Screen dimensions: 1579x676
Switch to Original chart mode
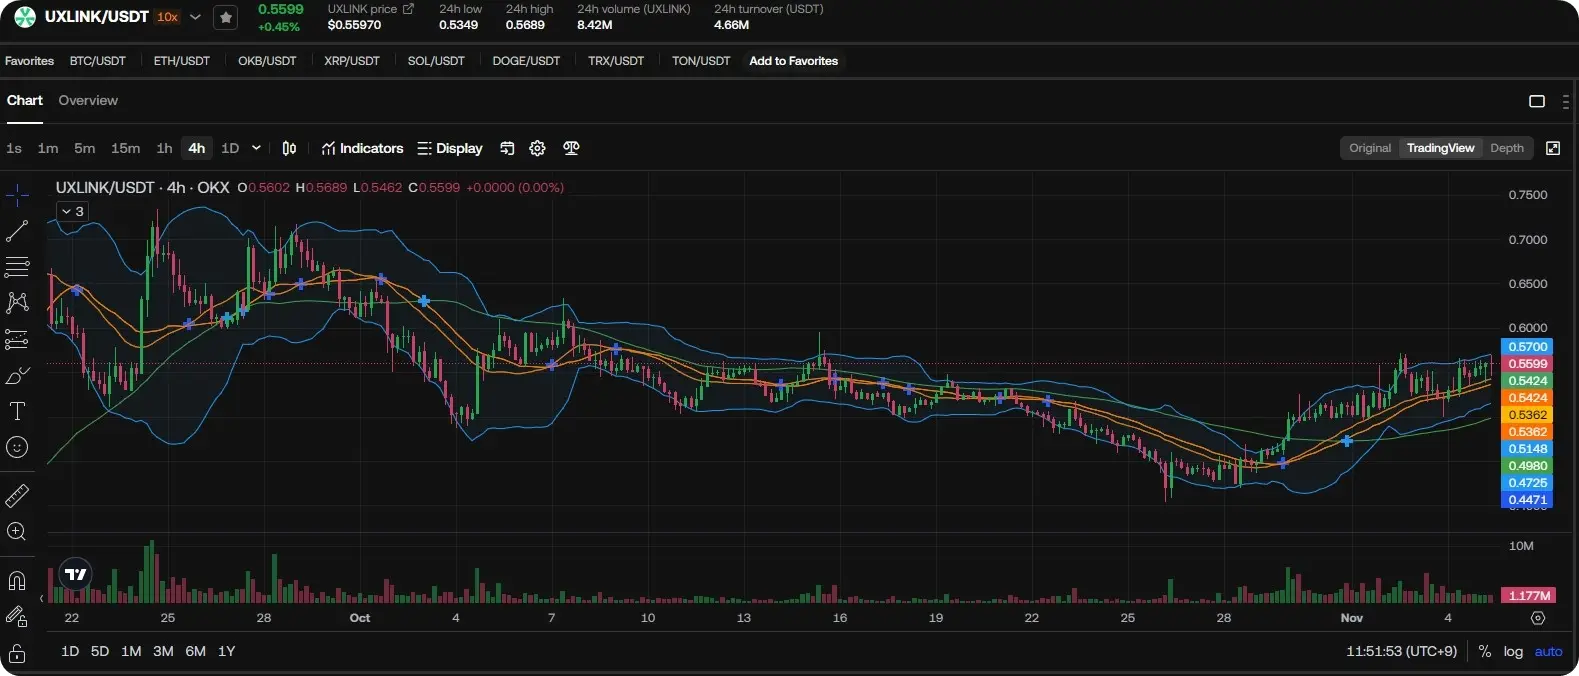(1370, 148)
